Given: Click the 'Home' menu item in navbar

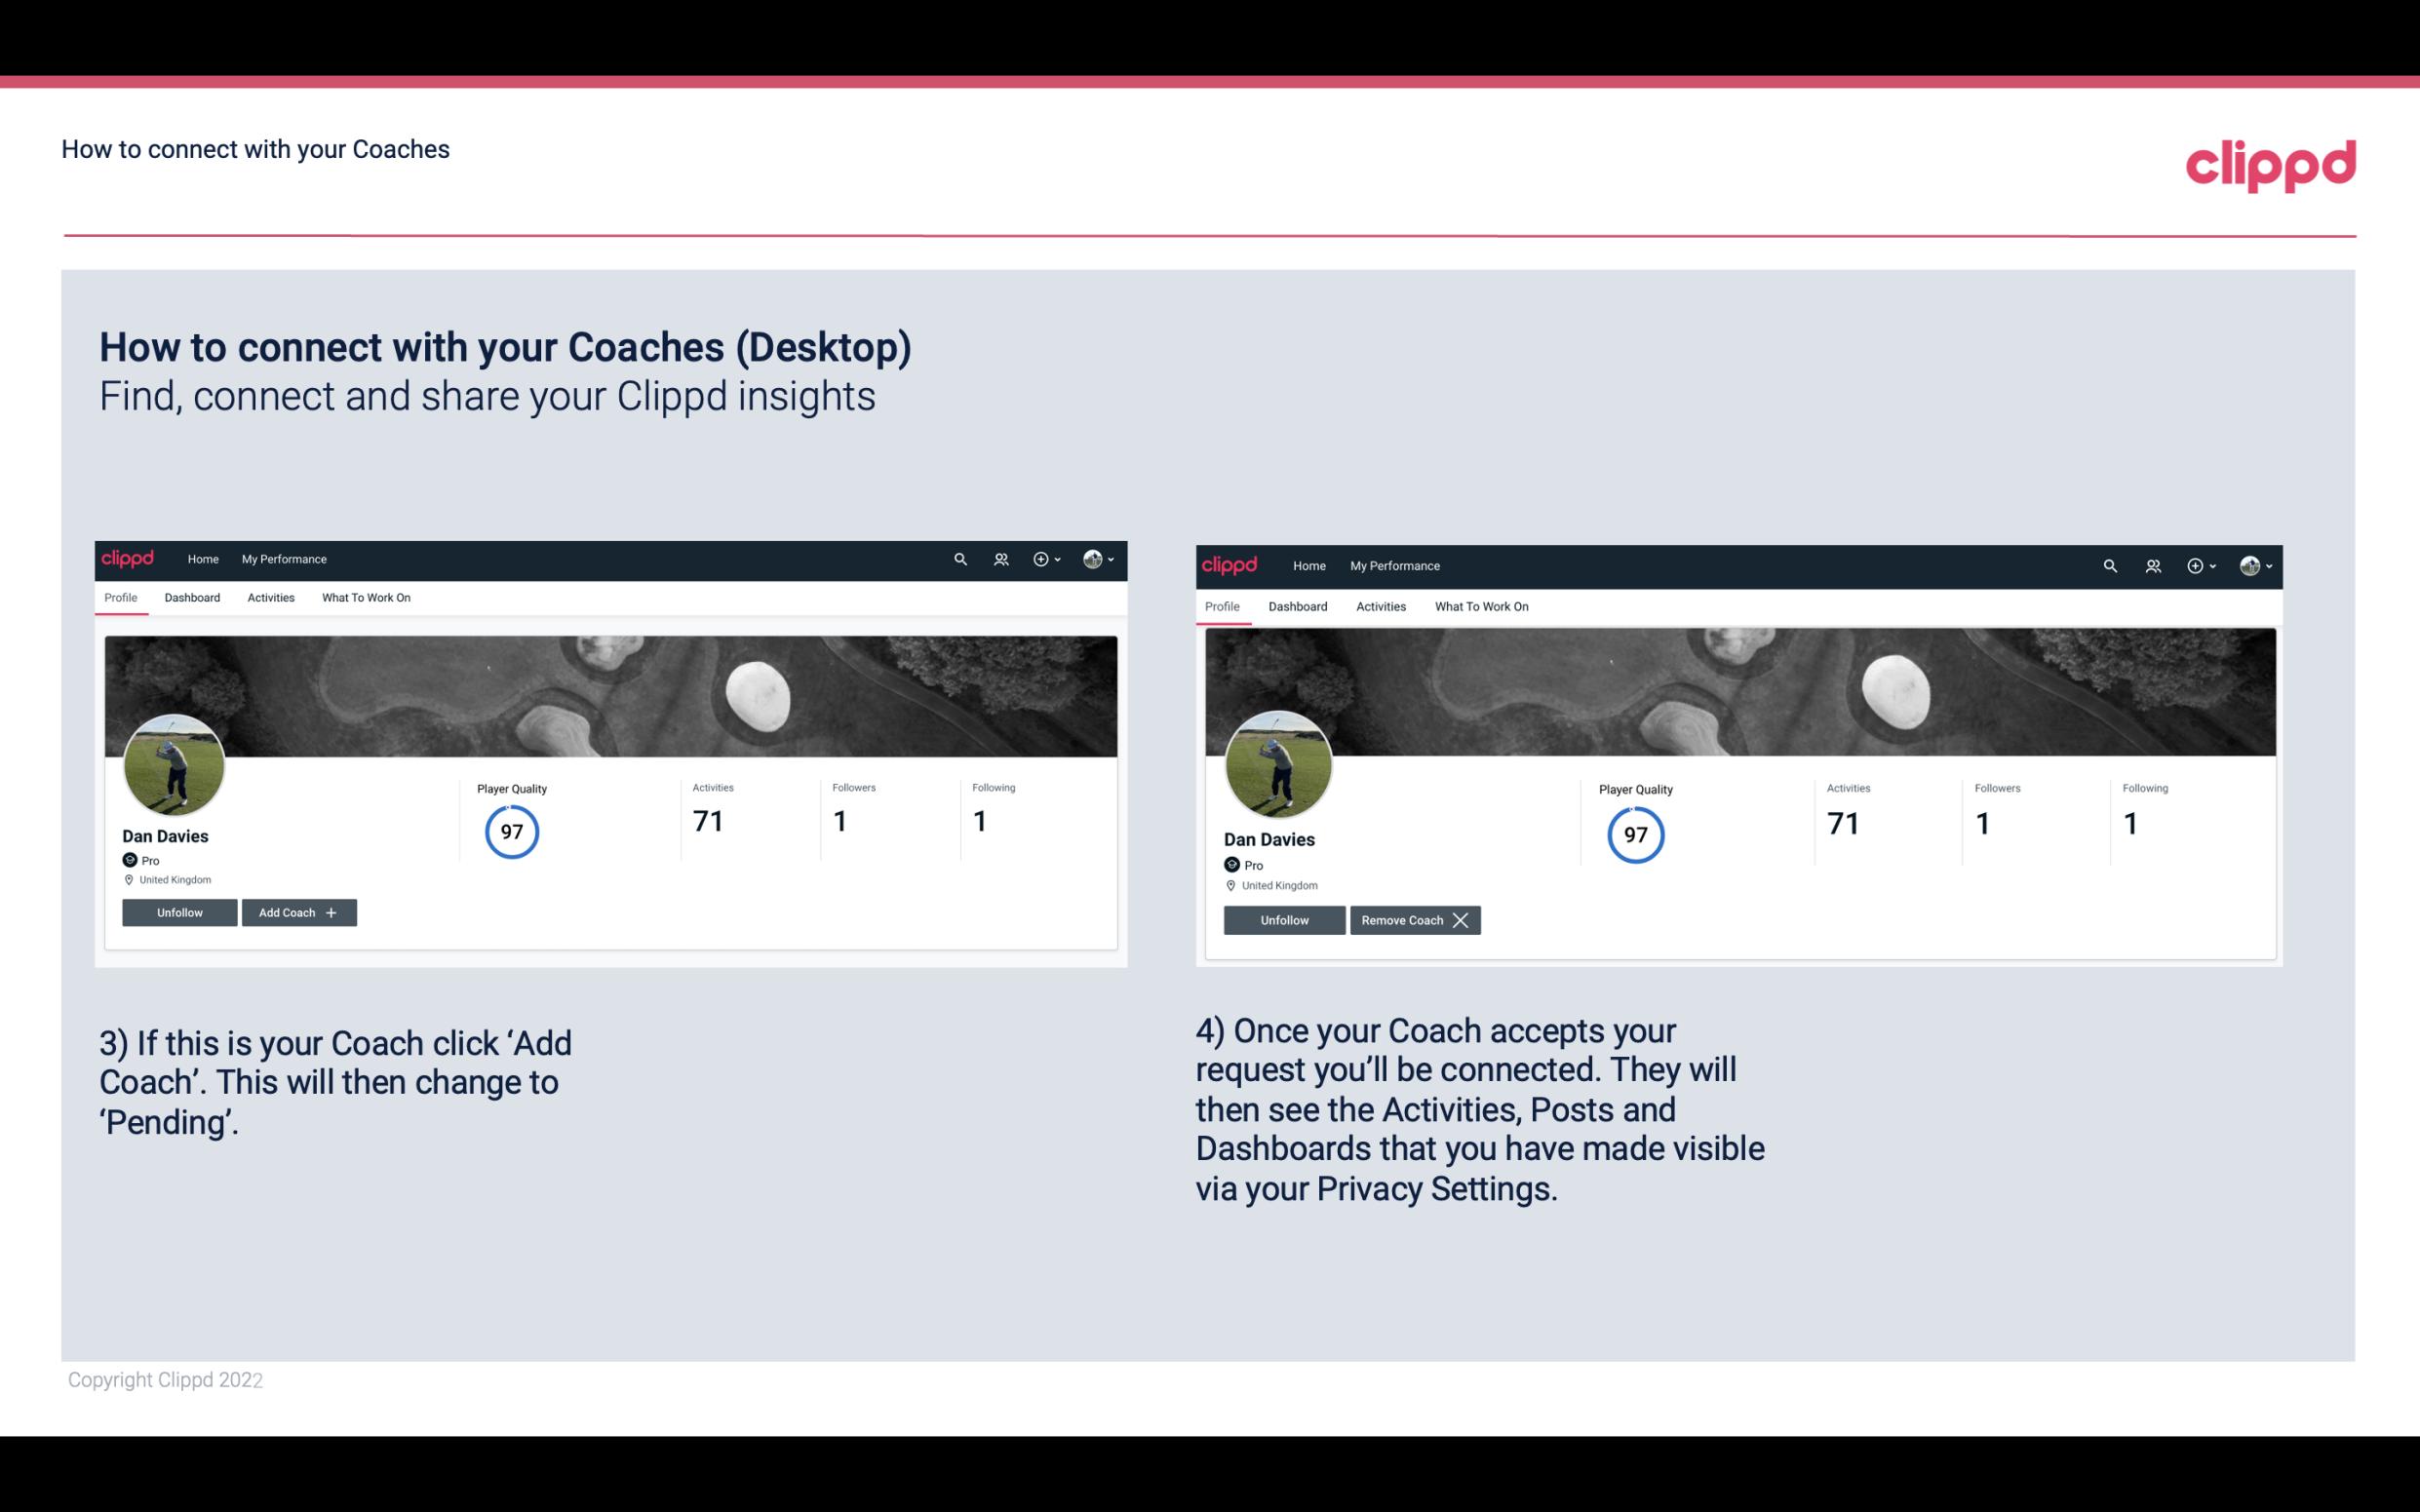Looking at the screenshot, I should coord(200,558).
